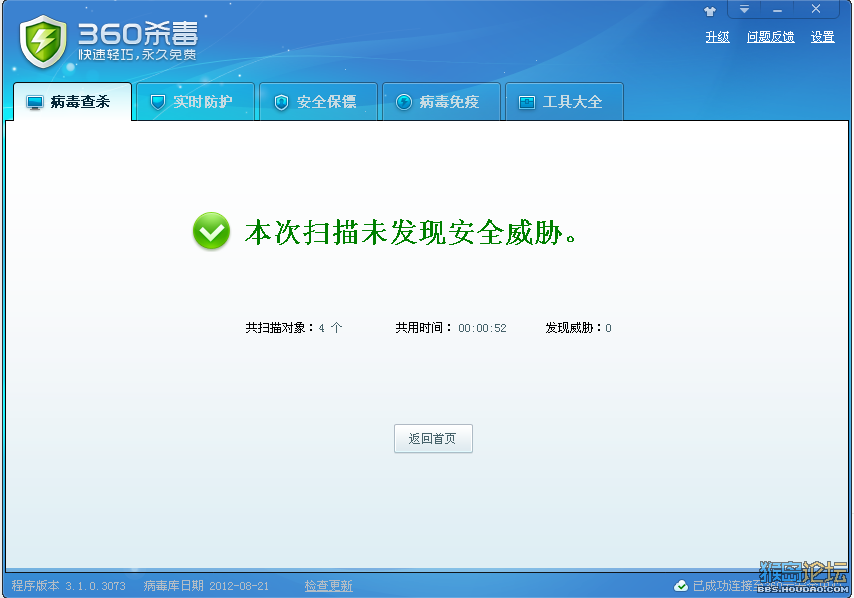This screenshot has width=854, height=598.
Task: Click the 检查更新 link
Action: coord(328,586)
